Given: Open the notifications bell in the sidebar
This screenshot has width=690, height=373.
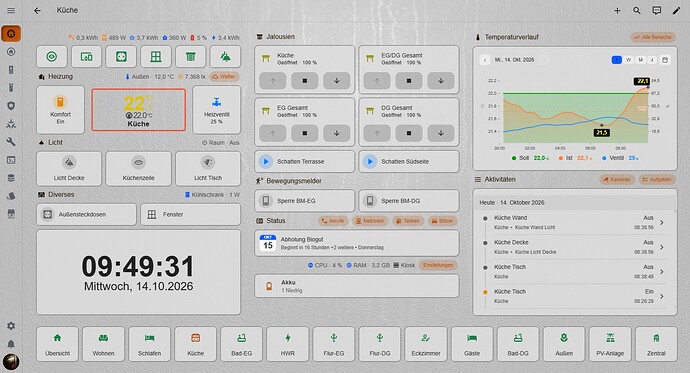Looking at the screenshot, I should [x=11, y=344].
